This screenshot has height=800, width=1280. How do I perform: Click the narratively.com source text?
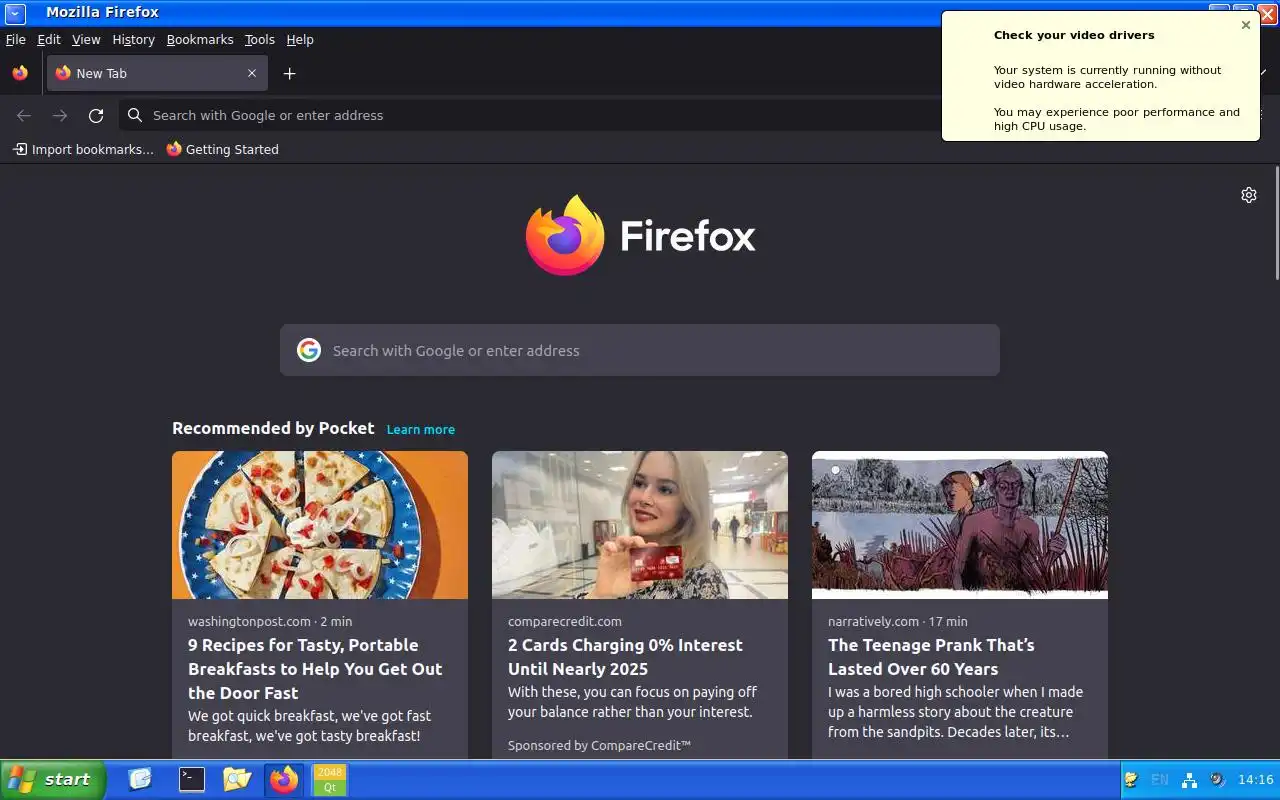[x=873, y=621]
